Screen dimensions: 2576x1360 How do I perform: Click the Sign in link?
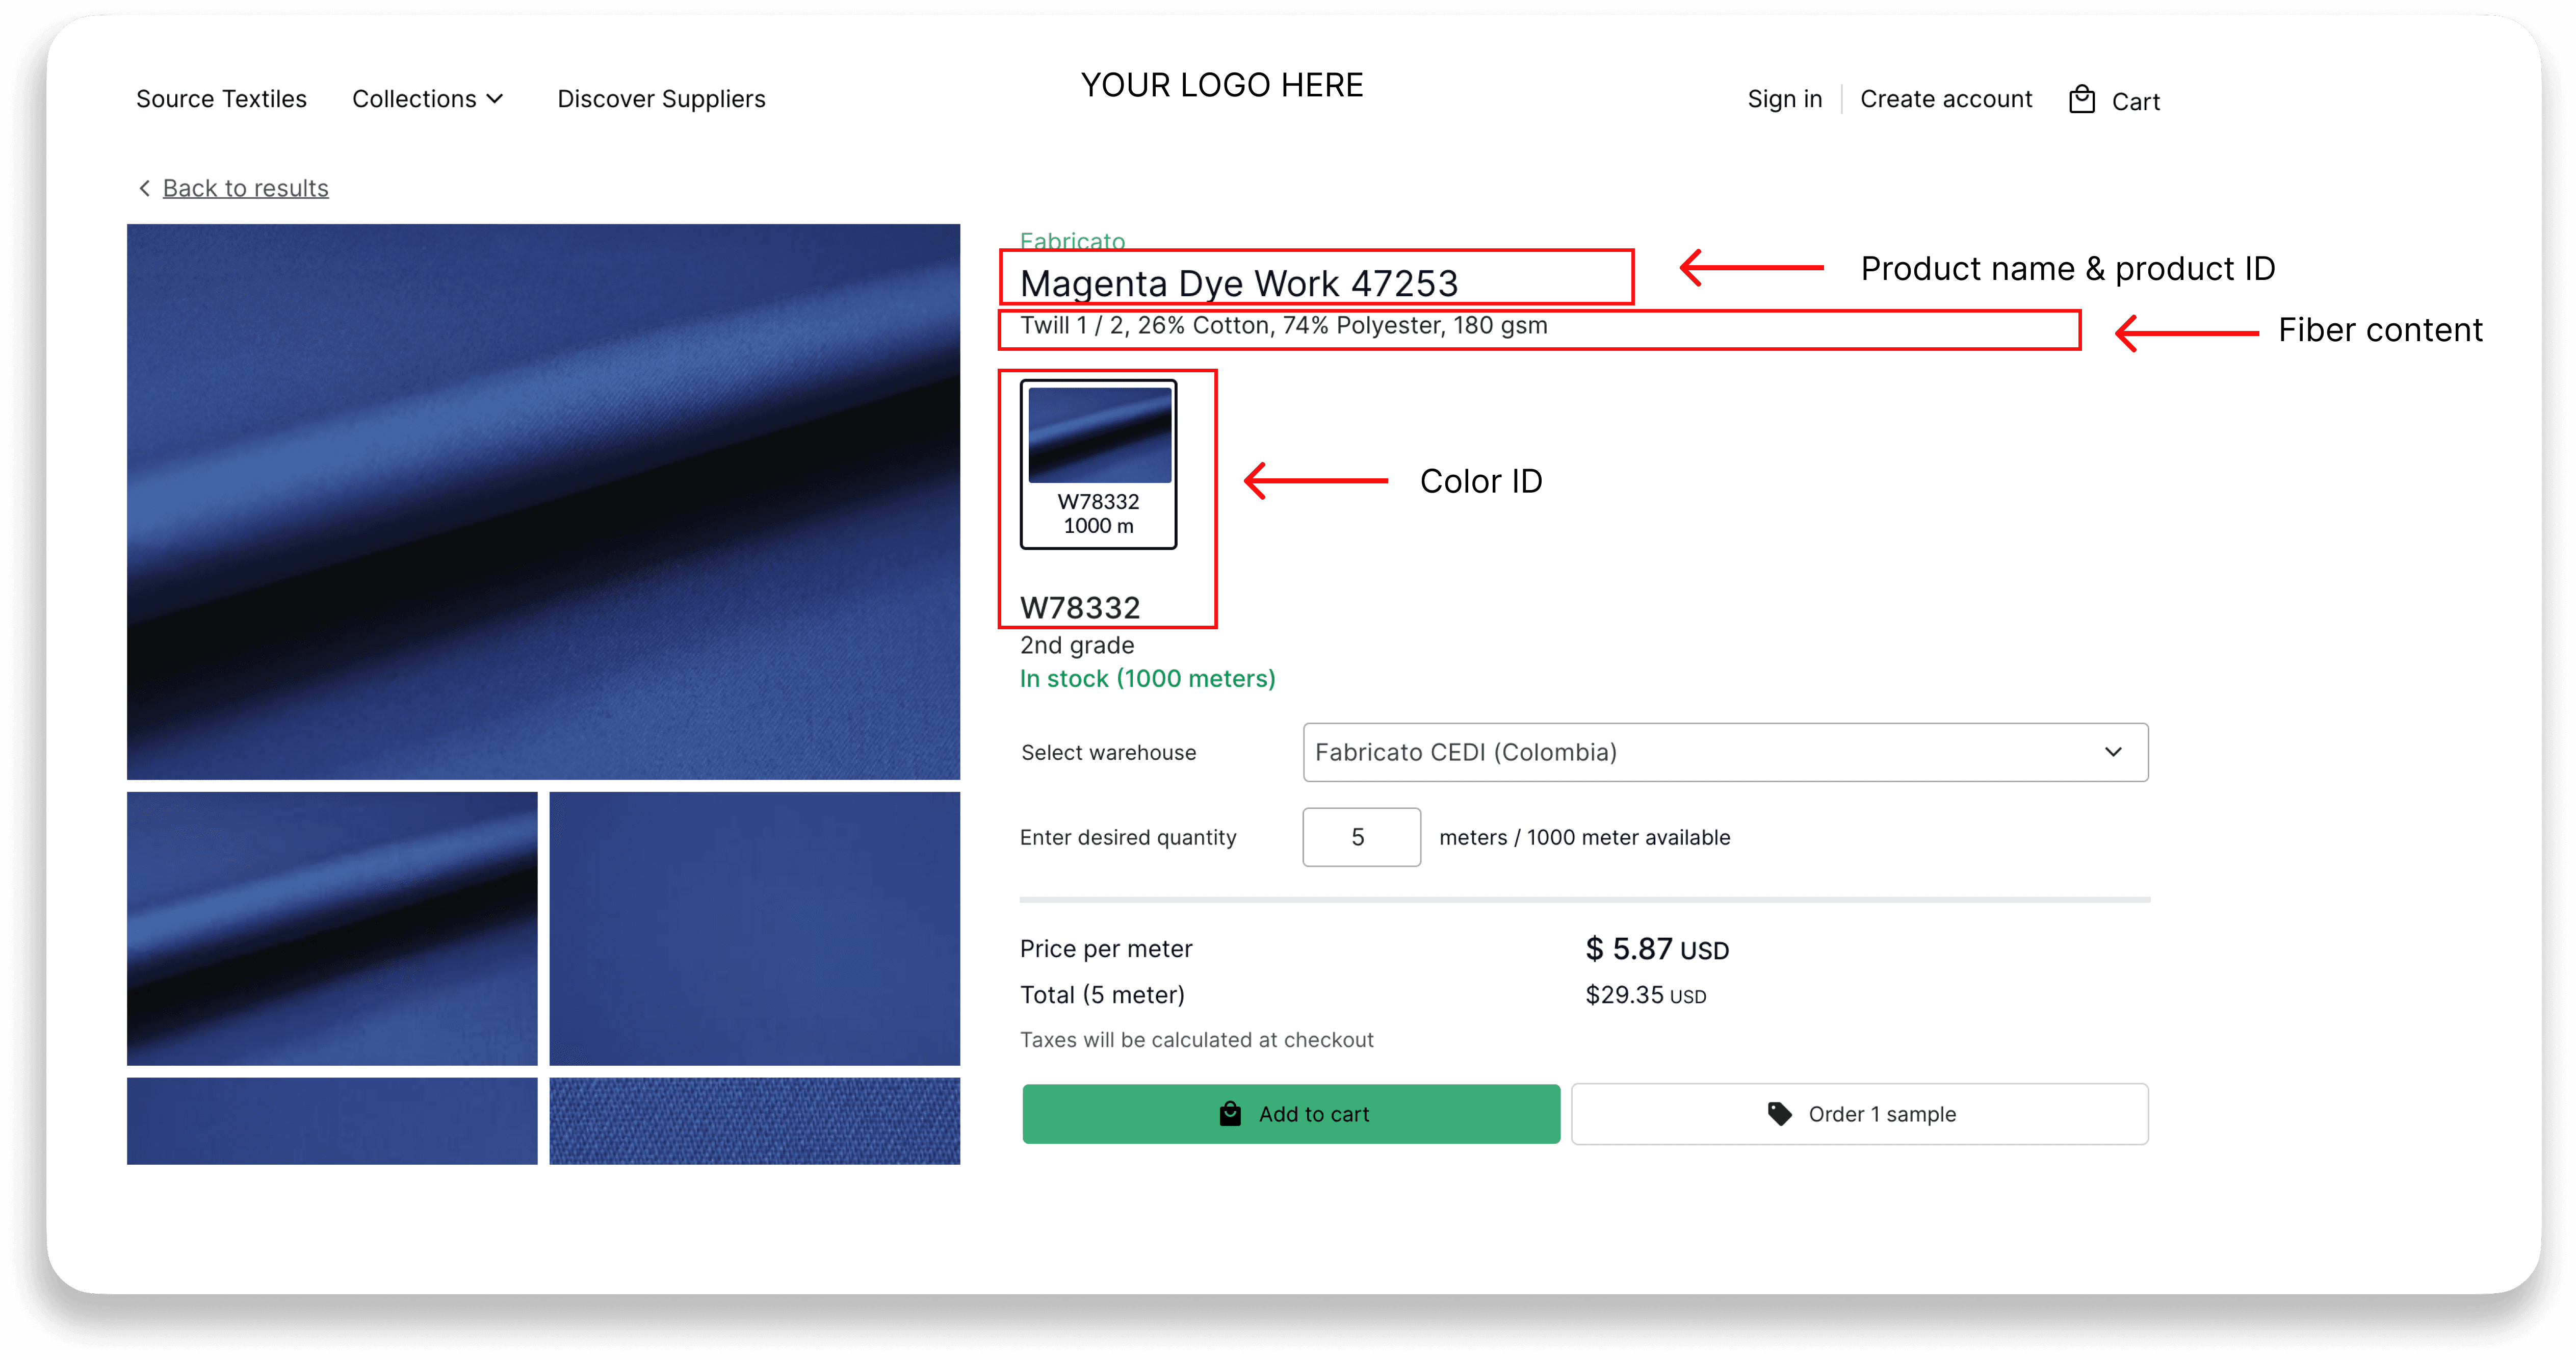(1784, 99)
